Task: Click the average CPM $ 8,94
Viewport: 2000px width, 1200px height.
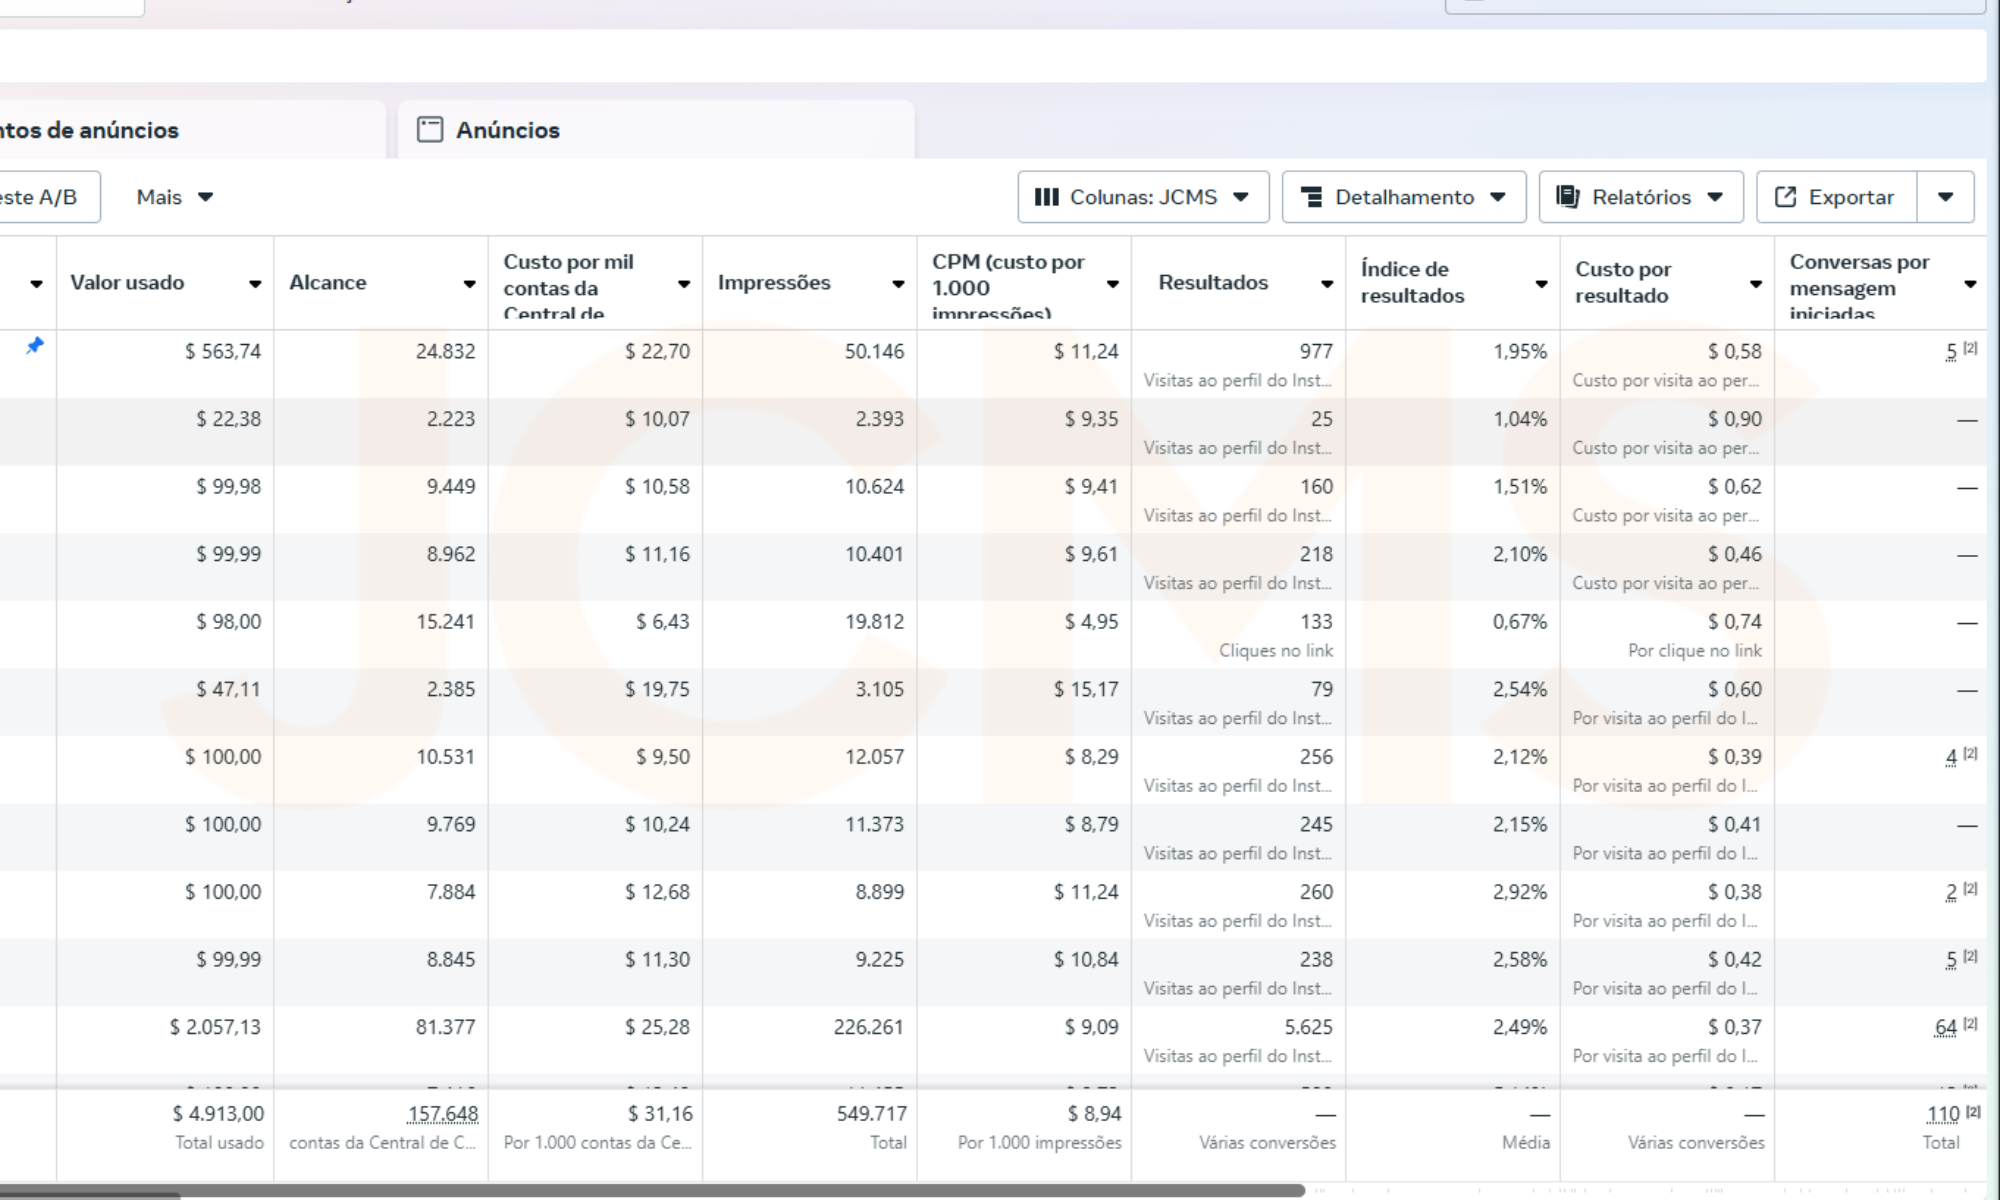Action: 1095,1114
